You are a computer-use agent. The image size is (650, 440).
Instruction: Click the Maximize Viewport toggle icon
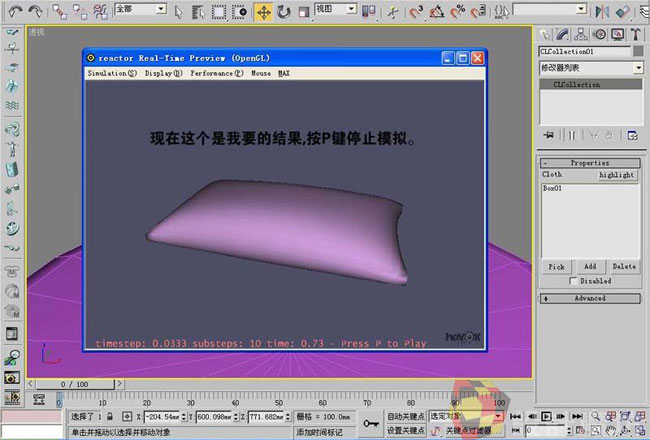640,430
